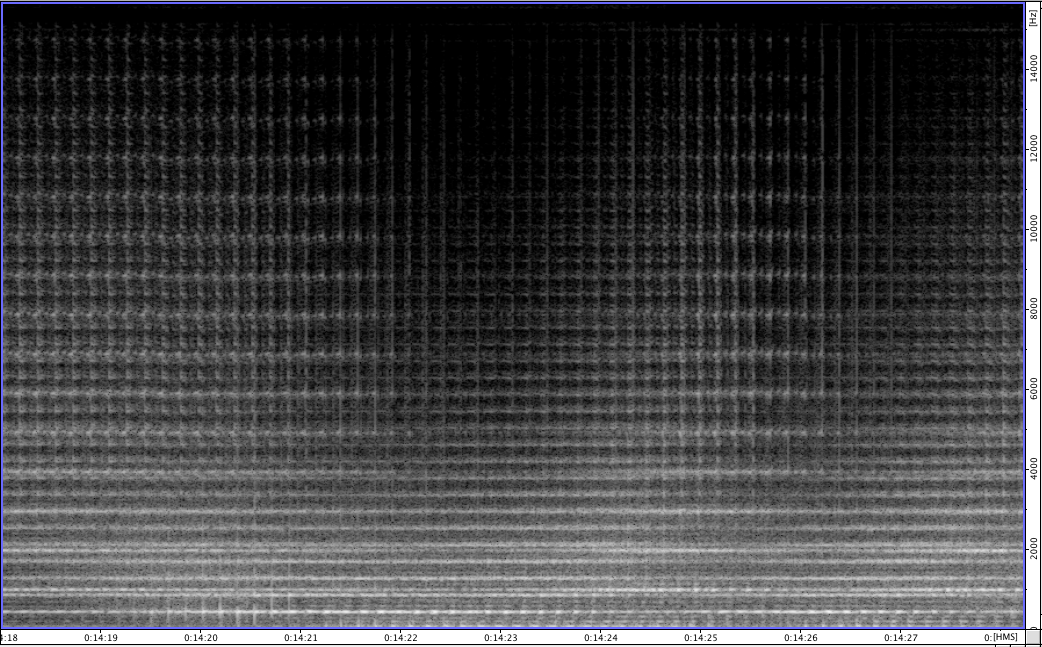
Task: Click the 0:14:20 time axis label
Action: tap(201, 638)
